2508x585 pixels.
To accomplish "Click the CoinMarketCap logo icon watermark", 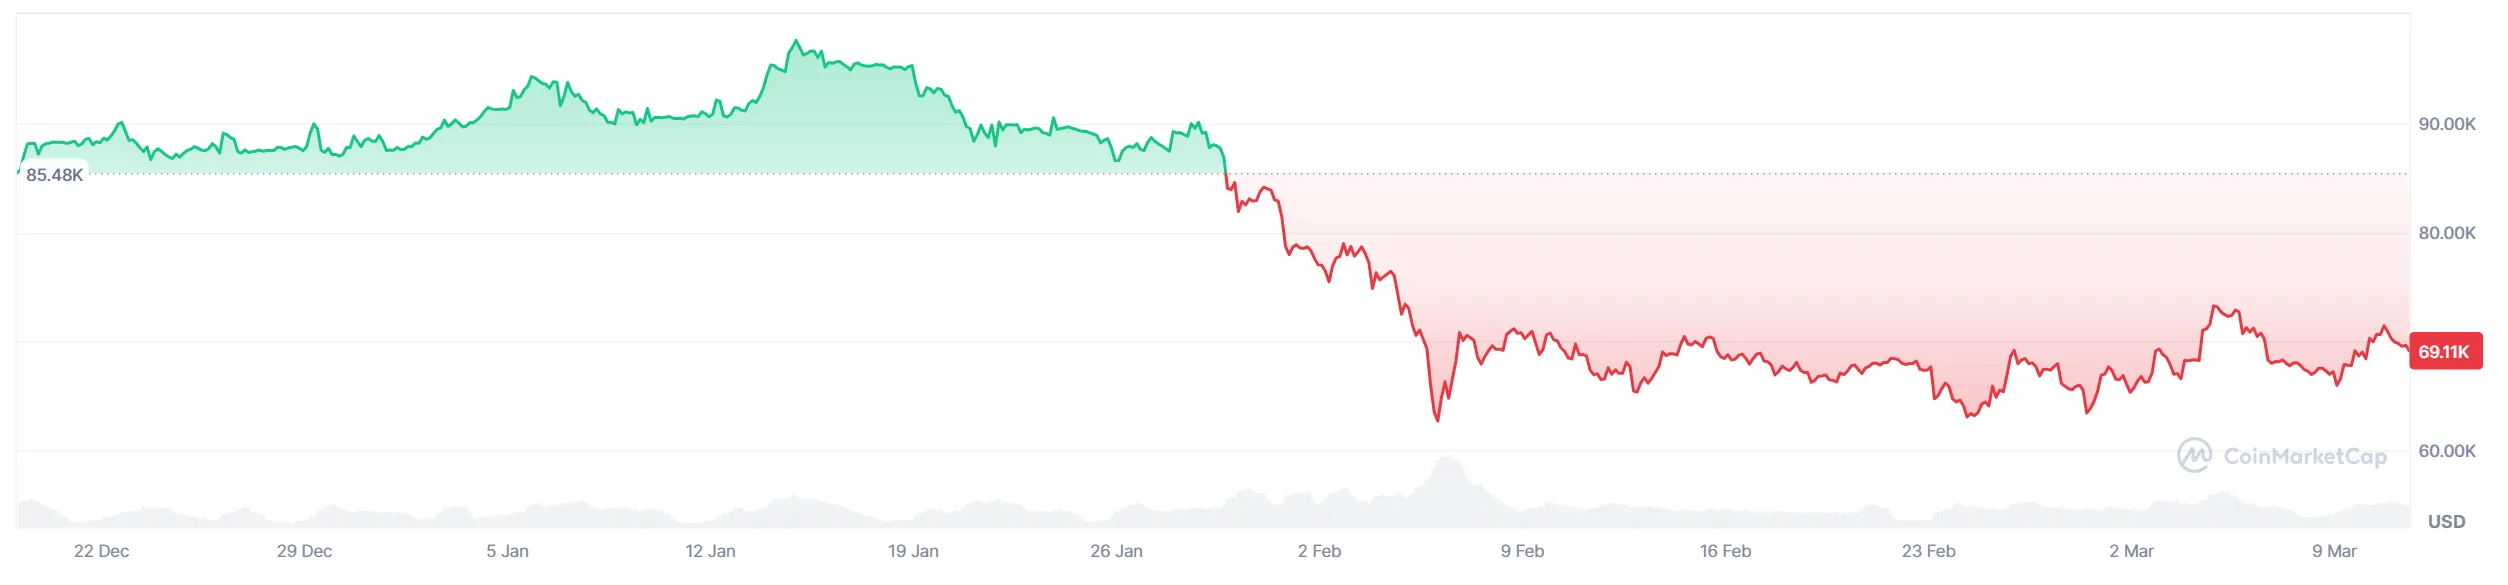I will (2194, 456).
